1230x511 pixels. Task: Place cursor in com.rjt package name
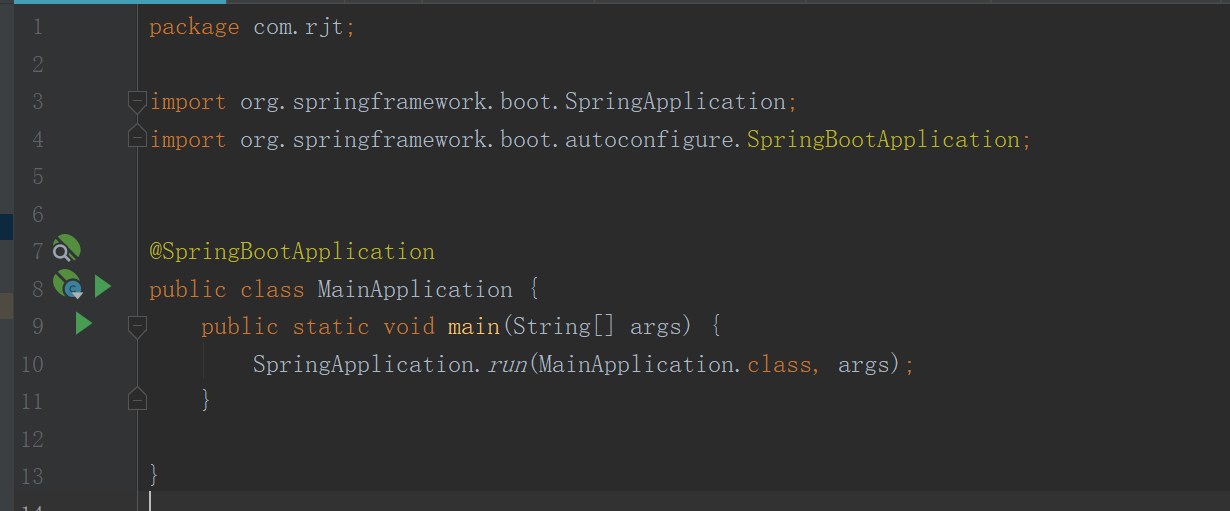point(299,27)
